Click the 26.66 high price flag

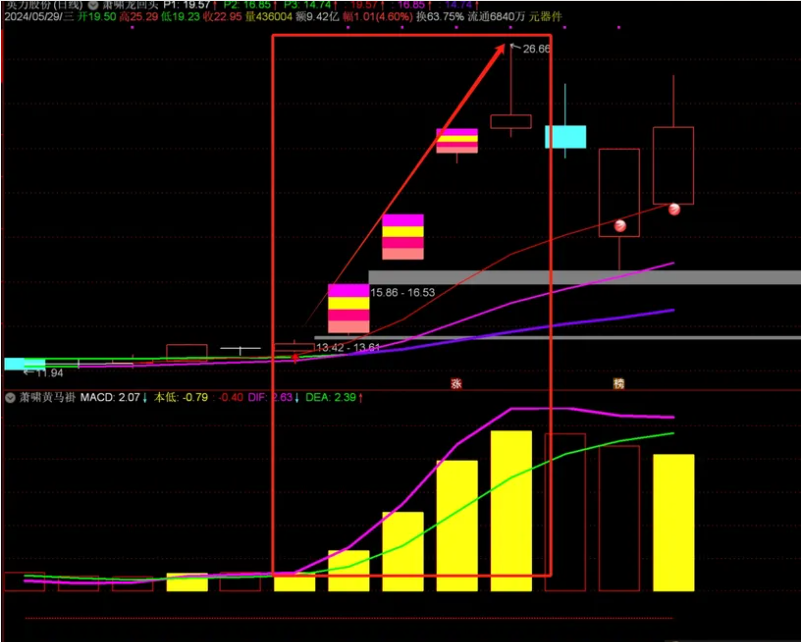coord(535,48)
